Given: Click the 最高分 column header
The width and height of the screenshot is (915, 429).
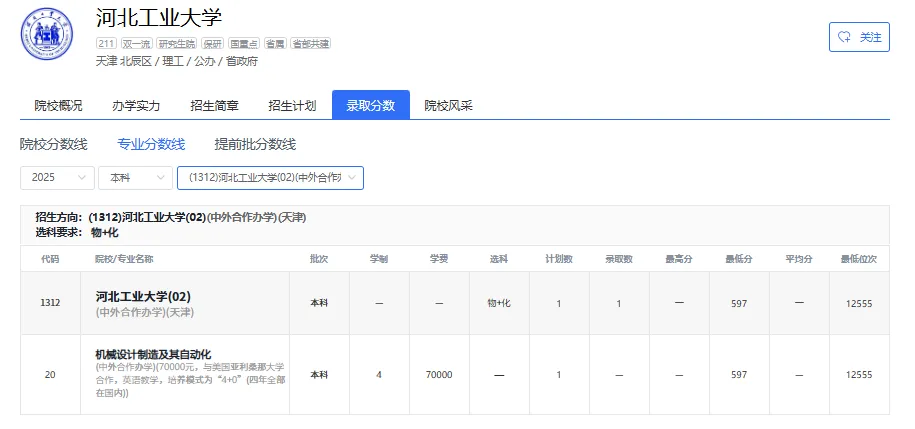Looking at the screenshot, I should point(679,259).
